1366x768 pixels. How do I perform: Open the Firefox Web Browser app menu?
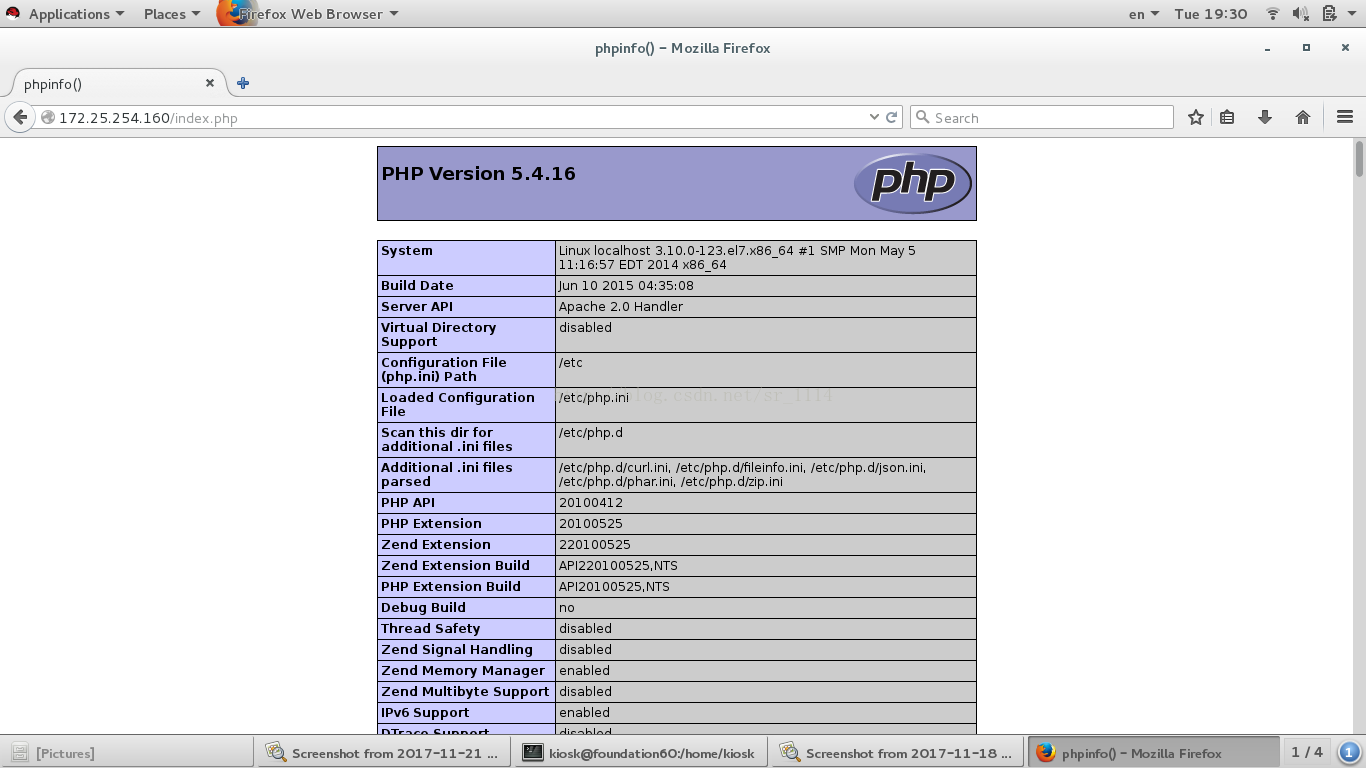click(308, 14)
